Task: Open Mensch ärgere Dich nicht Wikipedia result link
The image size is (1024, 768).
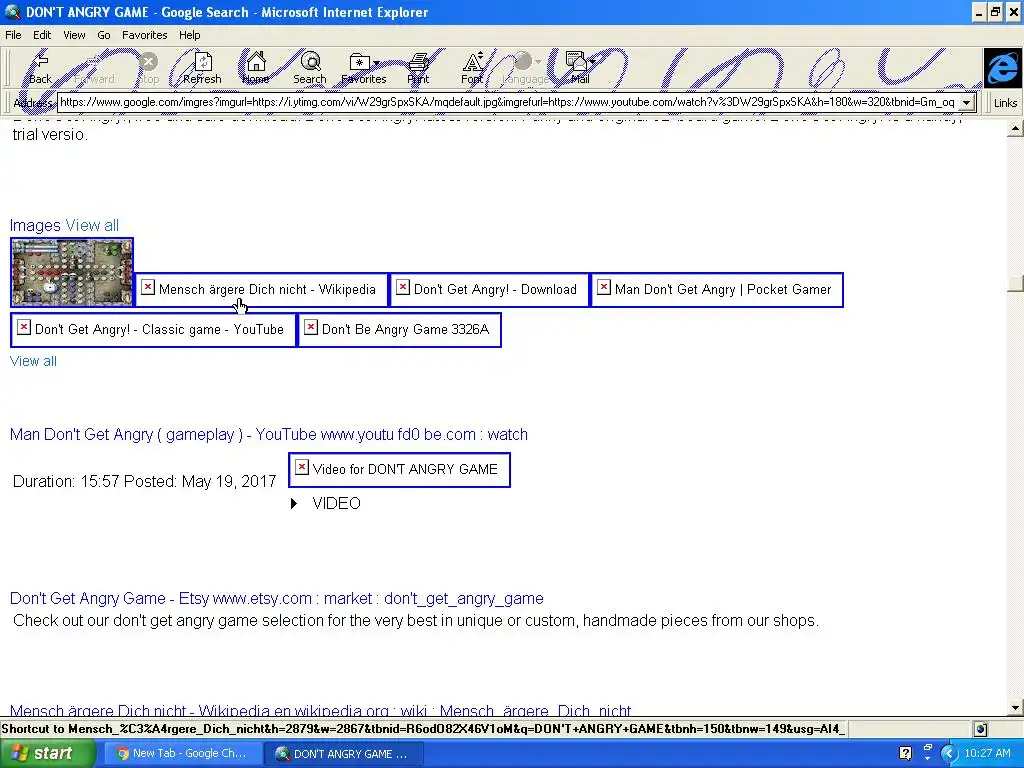Action: 320,710
